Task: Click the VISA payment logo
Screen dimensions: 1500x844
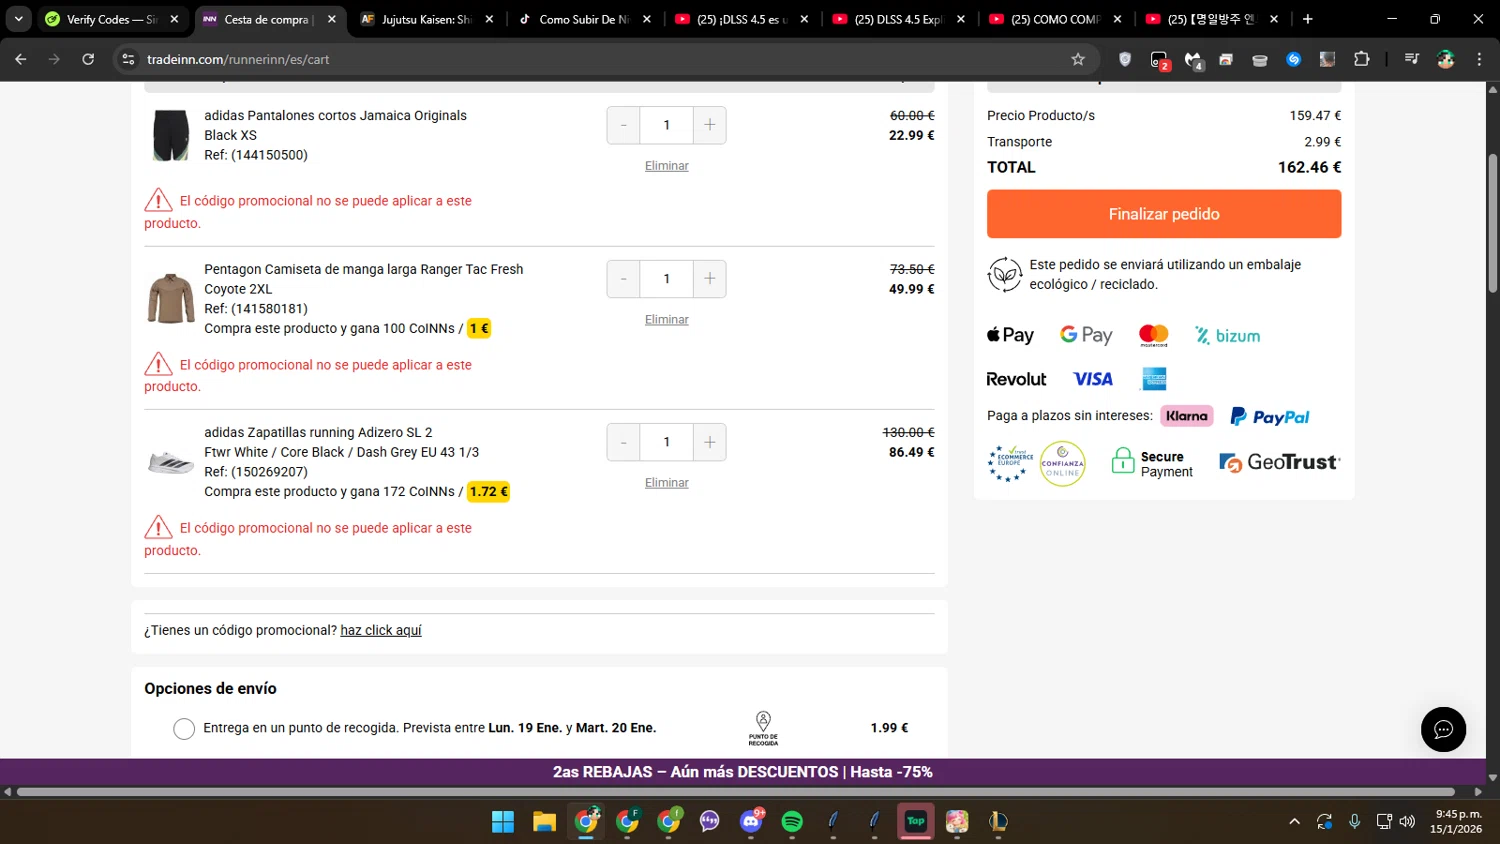Action: [1093, 379]
